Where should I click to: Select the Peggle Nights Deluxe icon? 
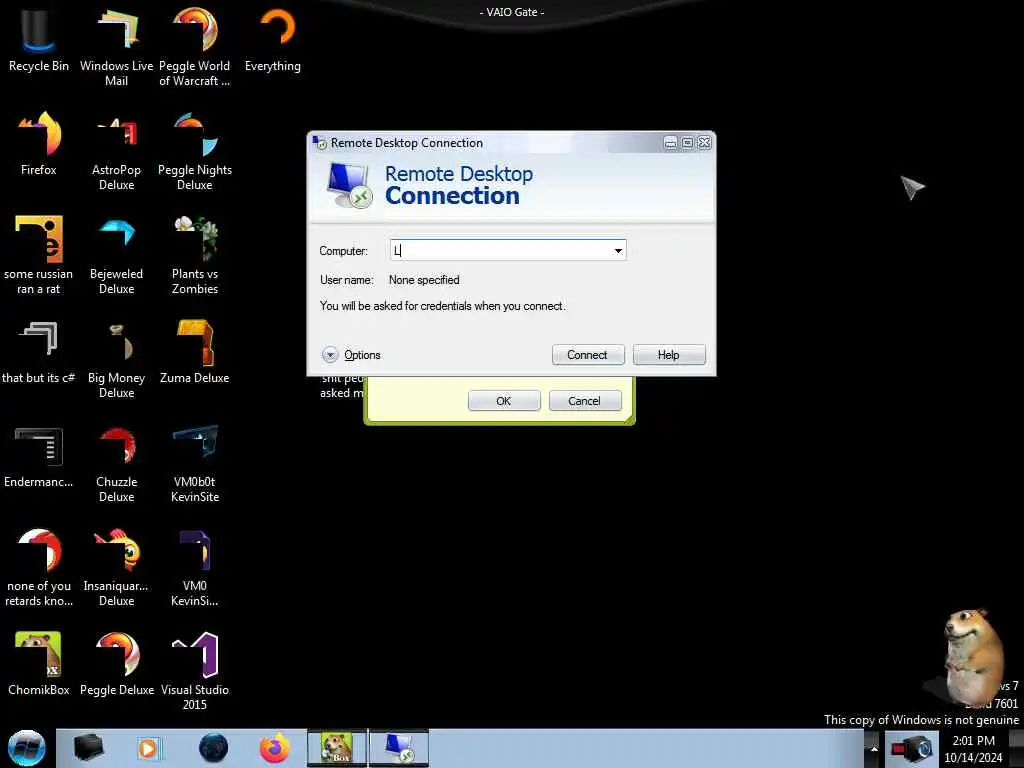pyautogui.click(x=195, y=152)
